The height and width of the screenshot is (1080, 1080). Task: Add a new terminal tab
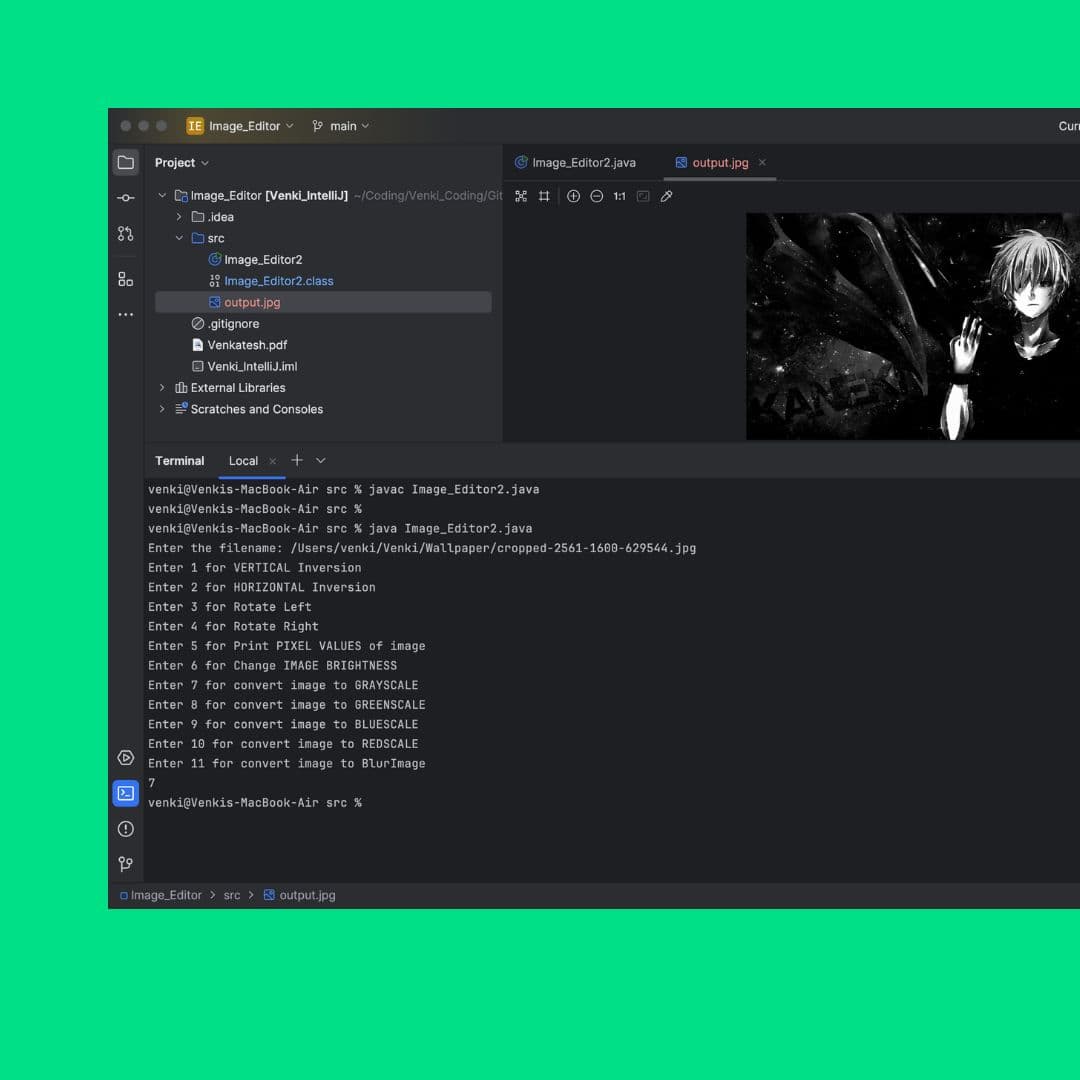[x=297, y=460]
